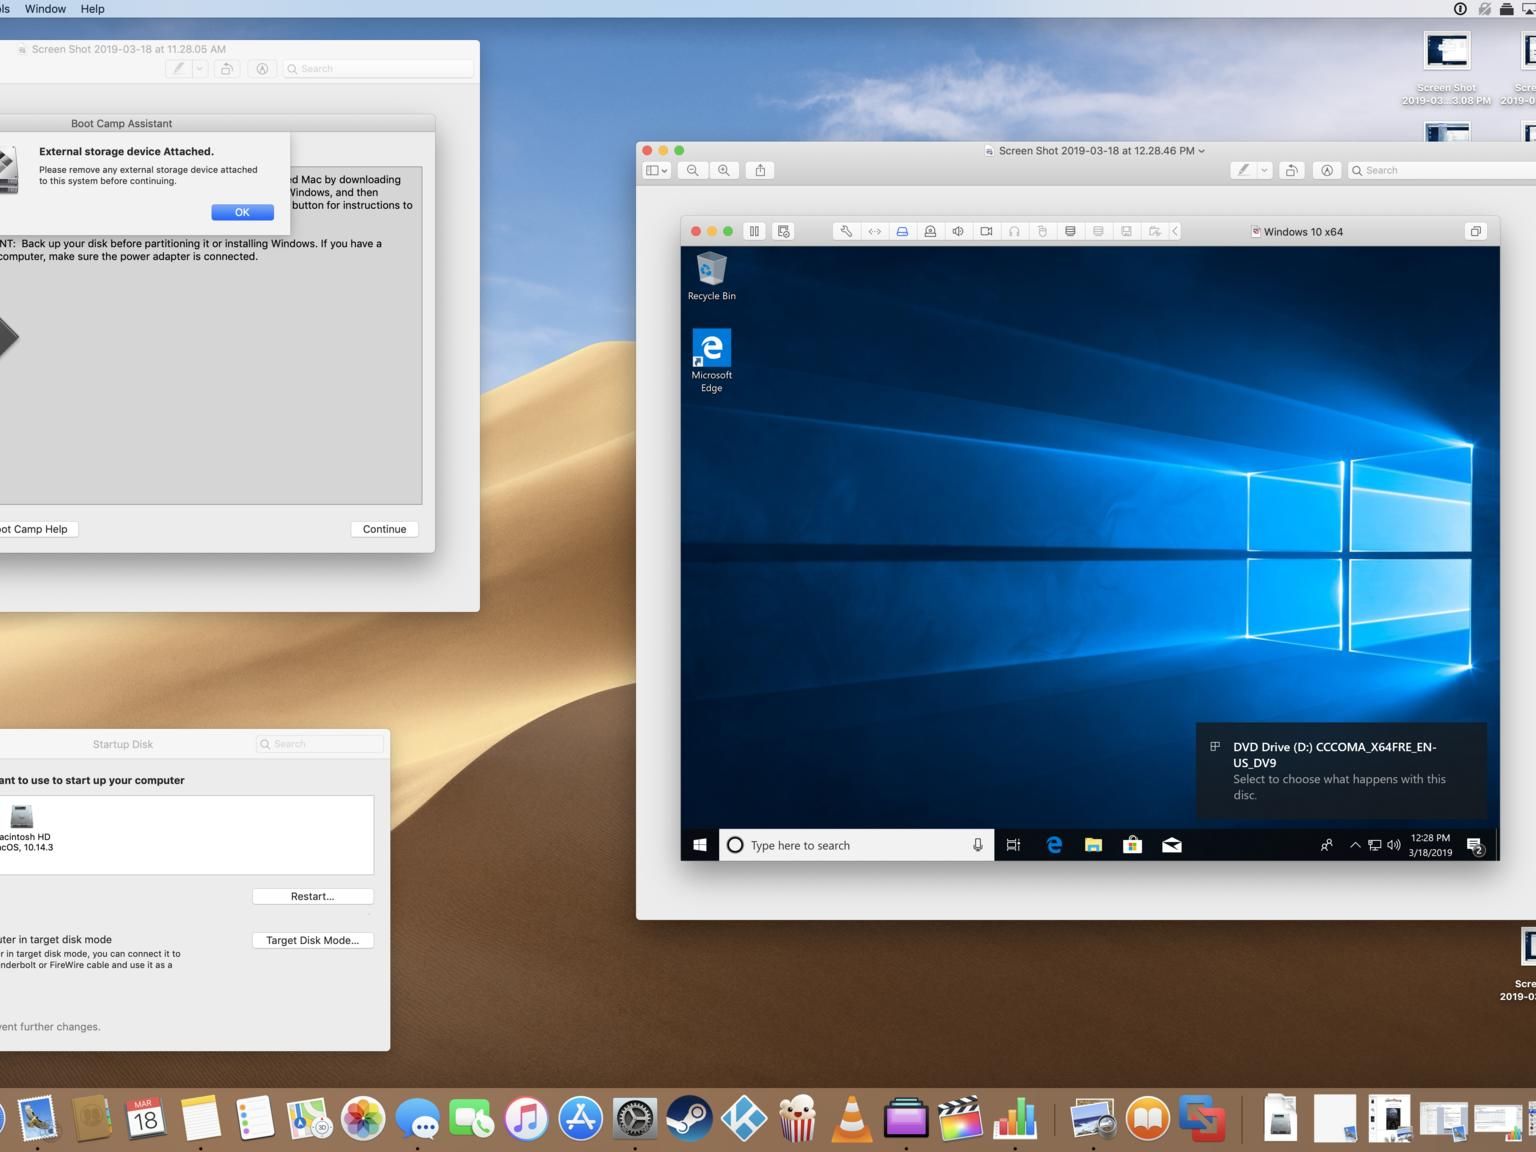Image resolution: width=1536 pixels, height=1152 pixels.
Task: Click the zoom in magnifier in Preview toolbar
Action: tap(724, 170)
